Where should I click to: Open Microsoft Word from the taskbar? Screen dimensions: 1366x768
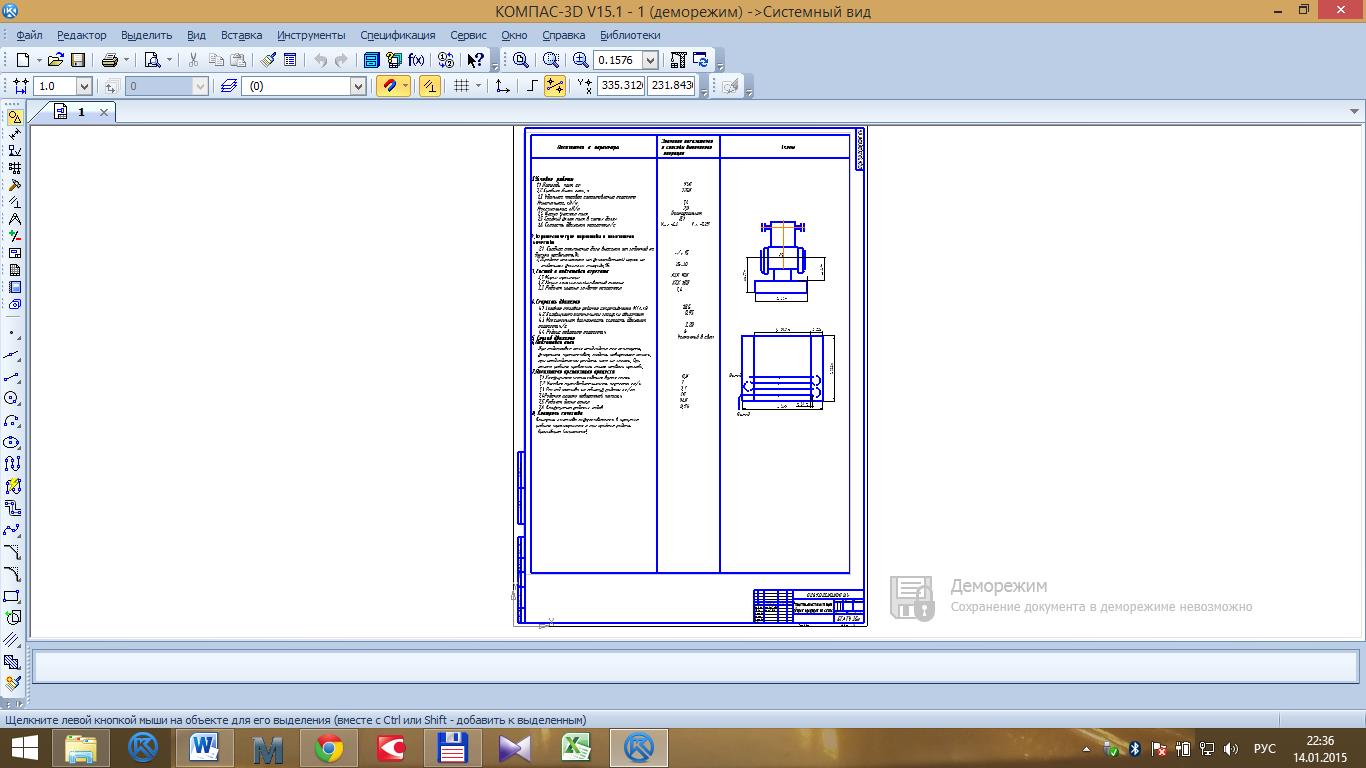coord(205,748)
